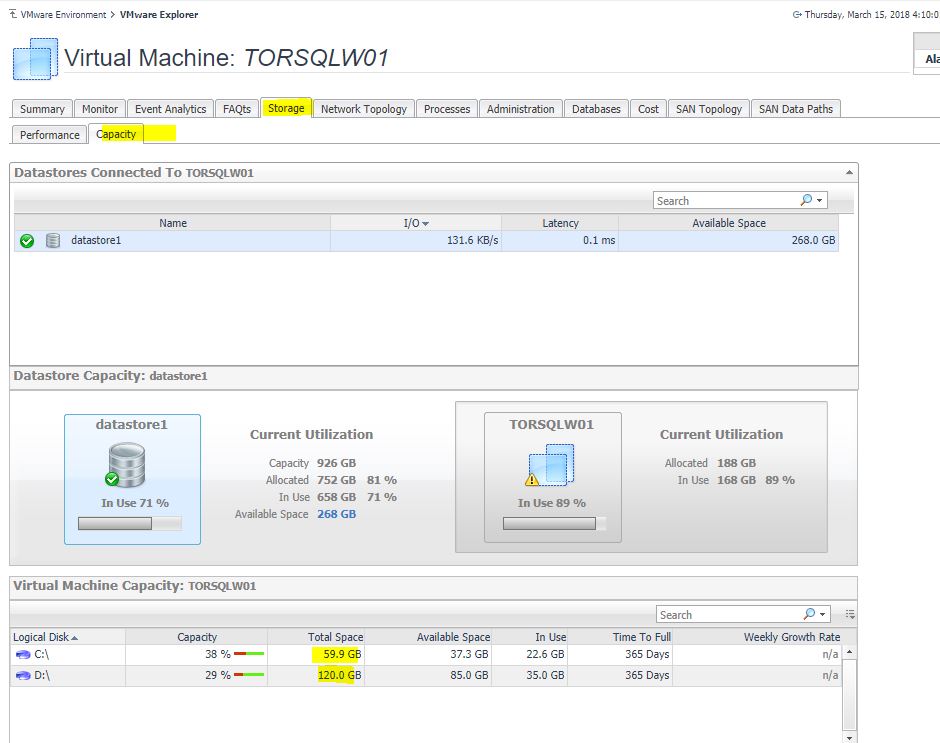
Task: Click the magnifier icon in VM Capacity search
Action: (x=809, y=614)
